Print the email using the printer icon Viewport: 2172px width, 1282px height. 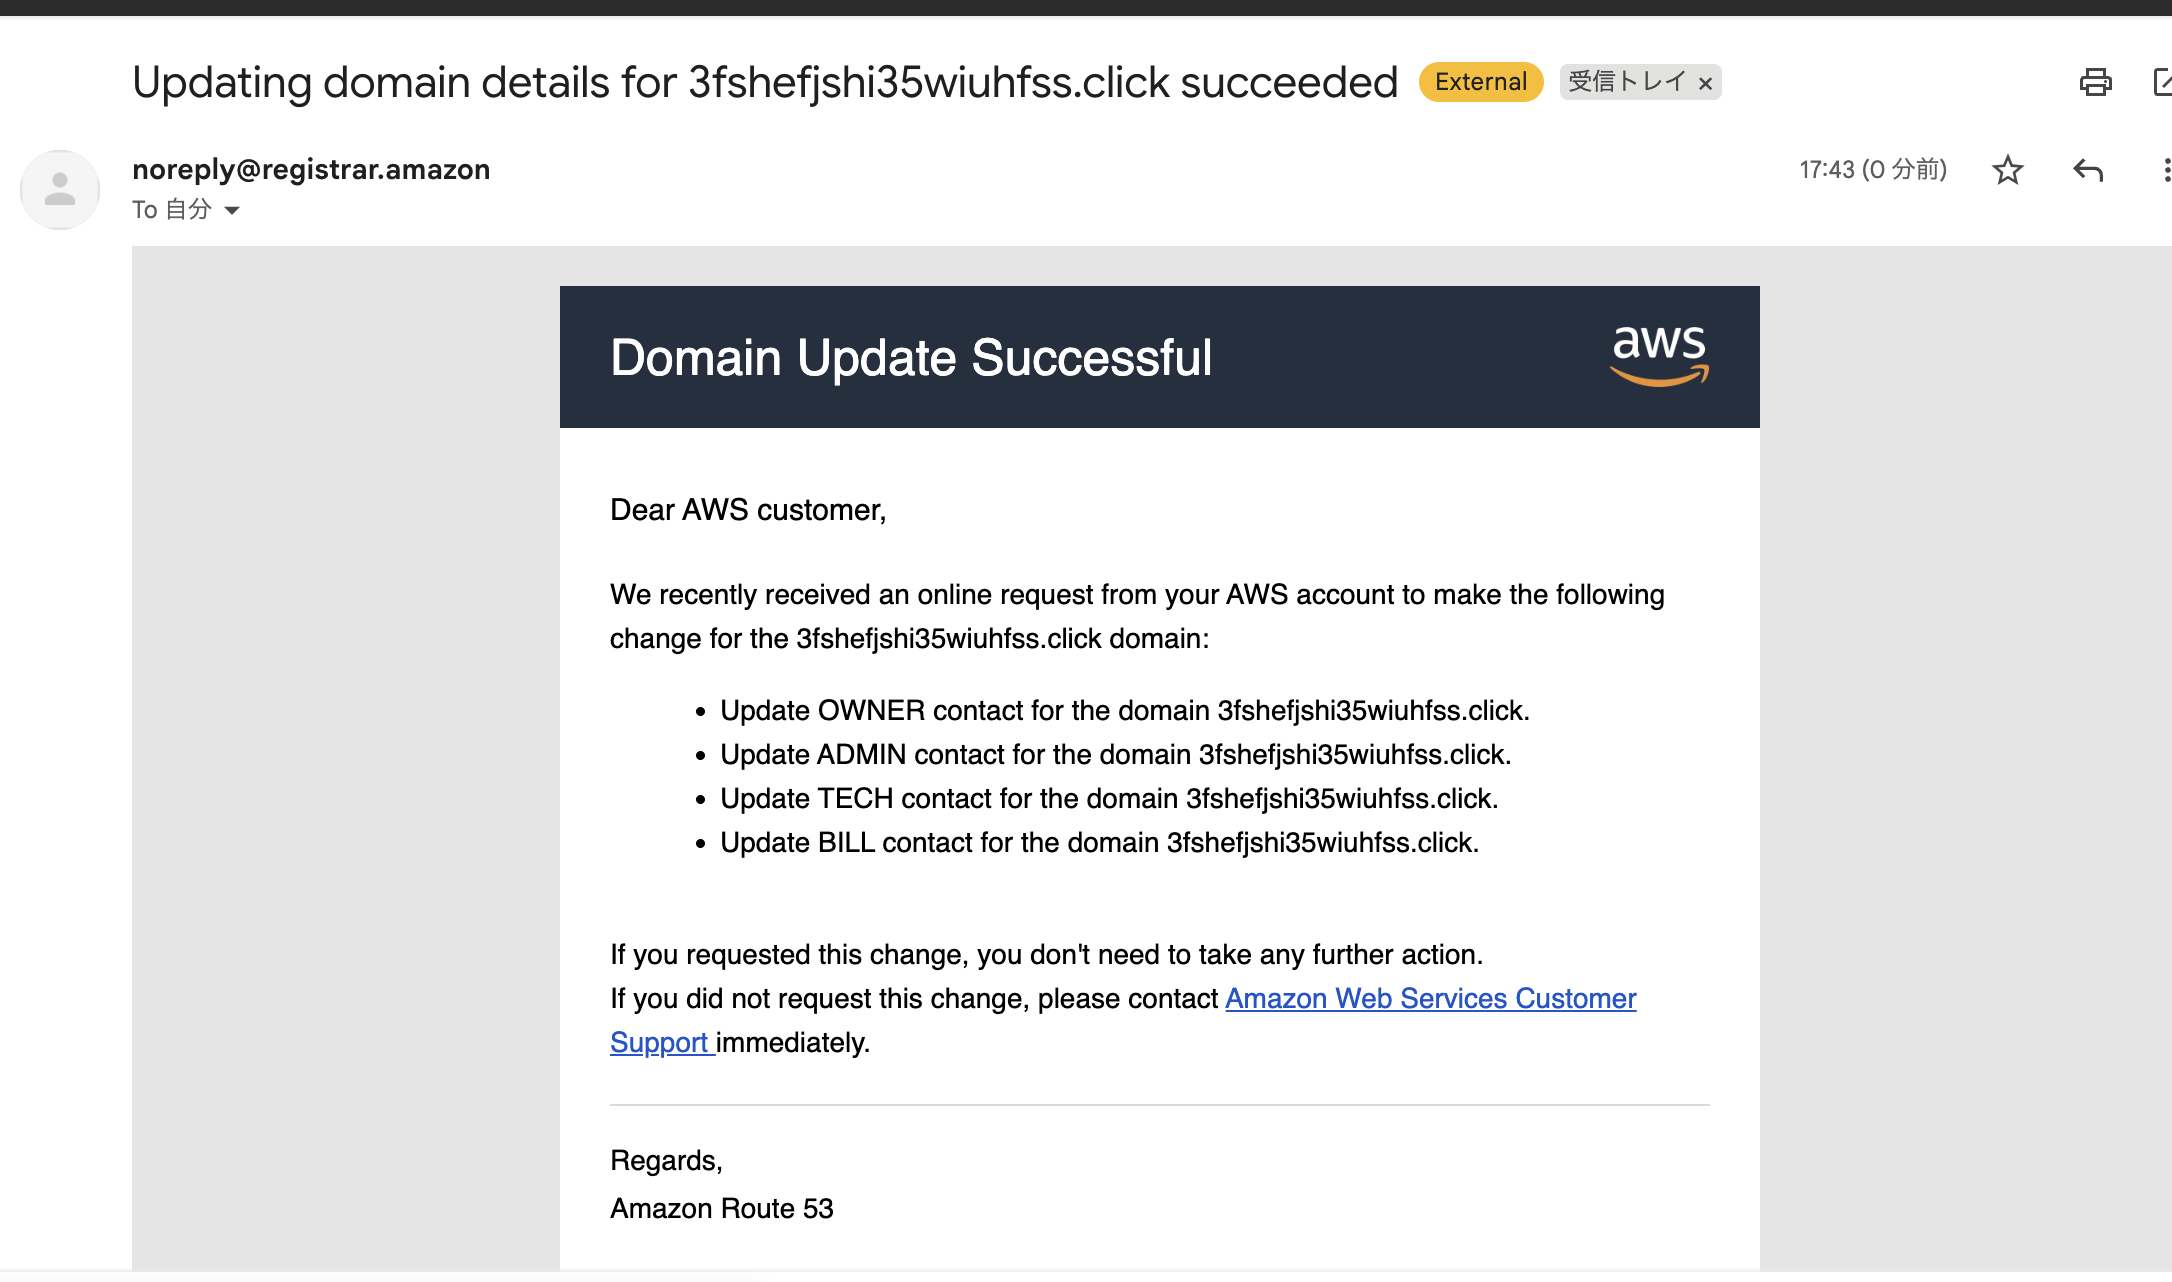(x=2097, y=83)
